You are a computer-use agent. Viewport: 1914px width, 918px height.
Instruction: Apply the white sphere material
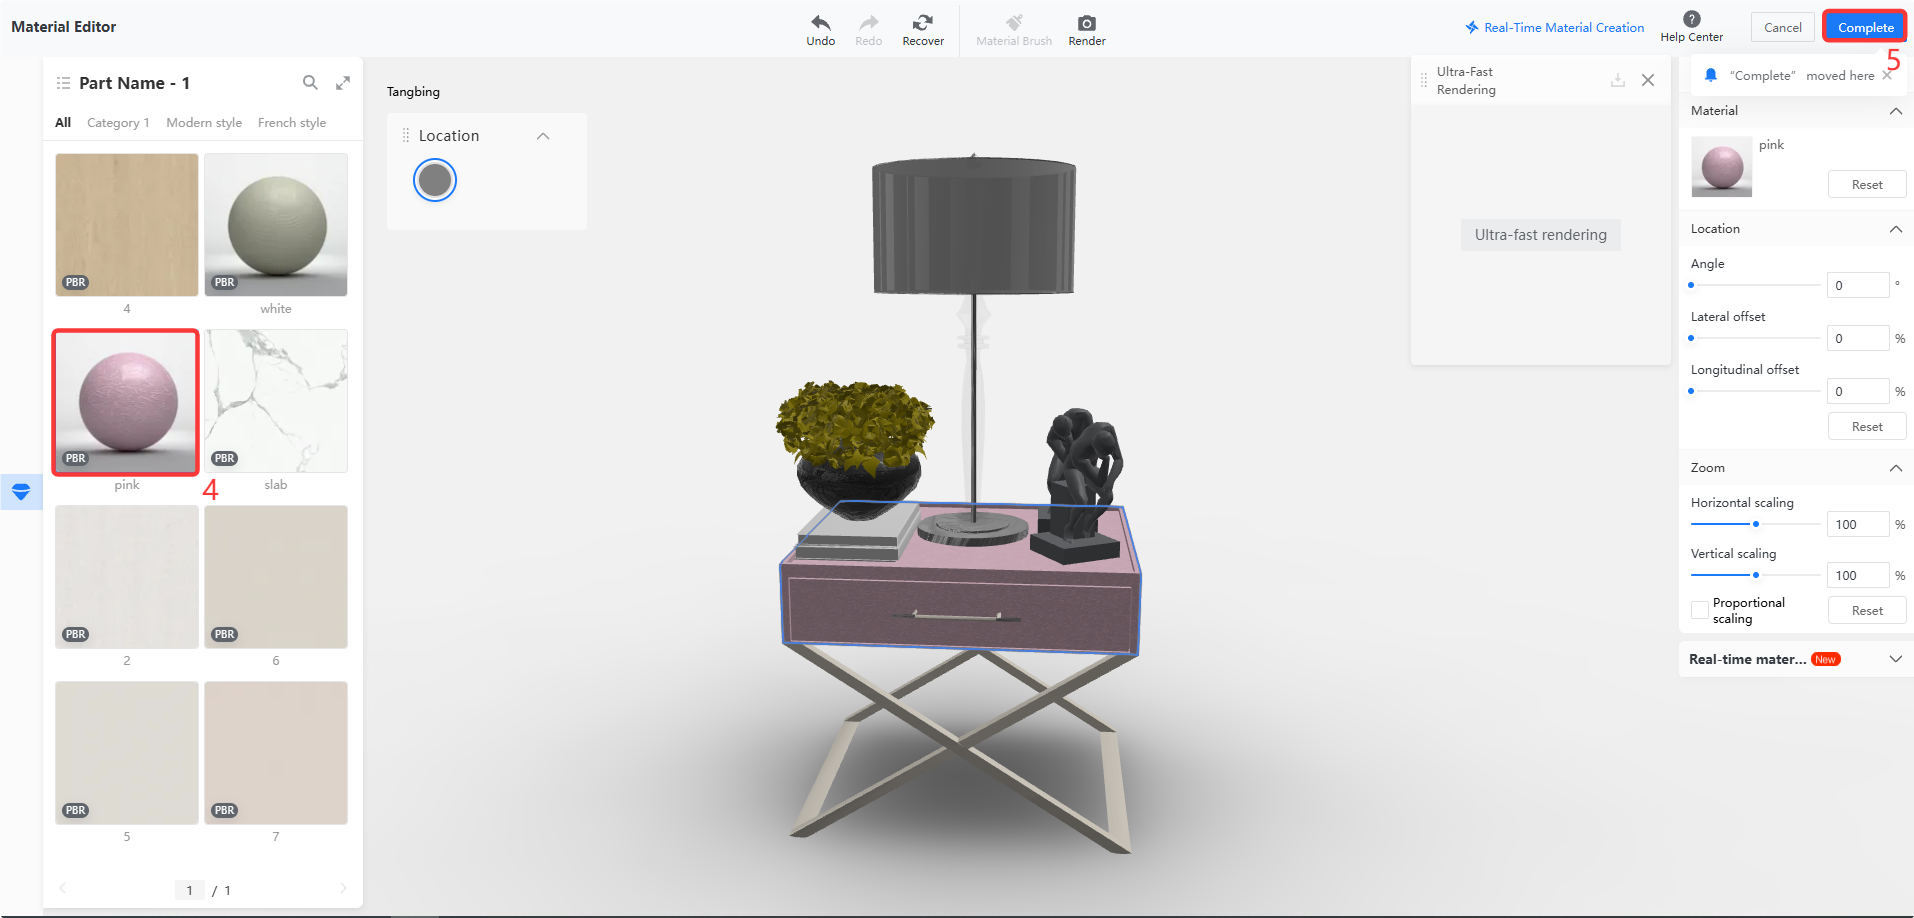(276, 225)
